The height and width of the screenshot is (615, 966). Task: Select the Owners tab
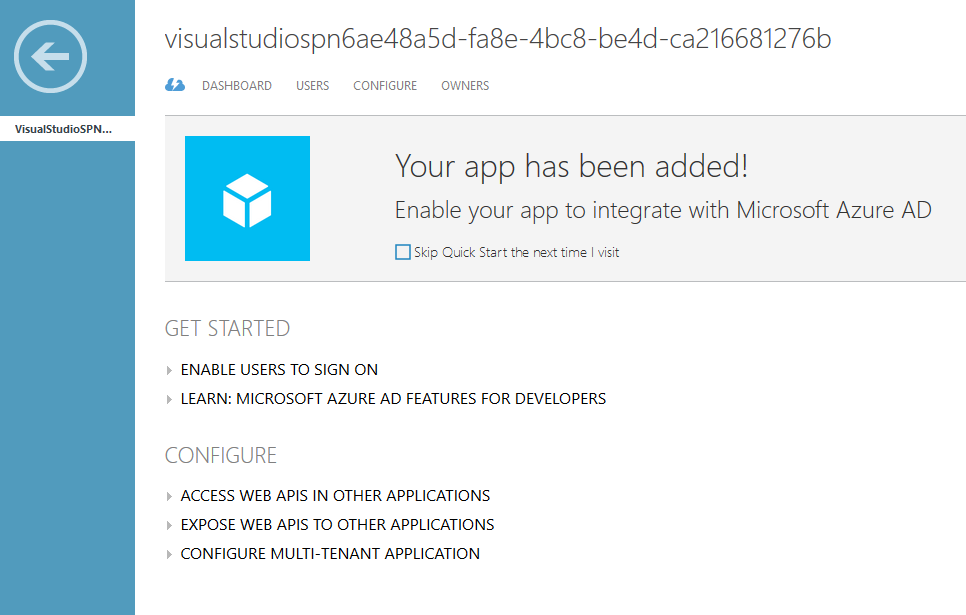coord(465,86)
